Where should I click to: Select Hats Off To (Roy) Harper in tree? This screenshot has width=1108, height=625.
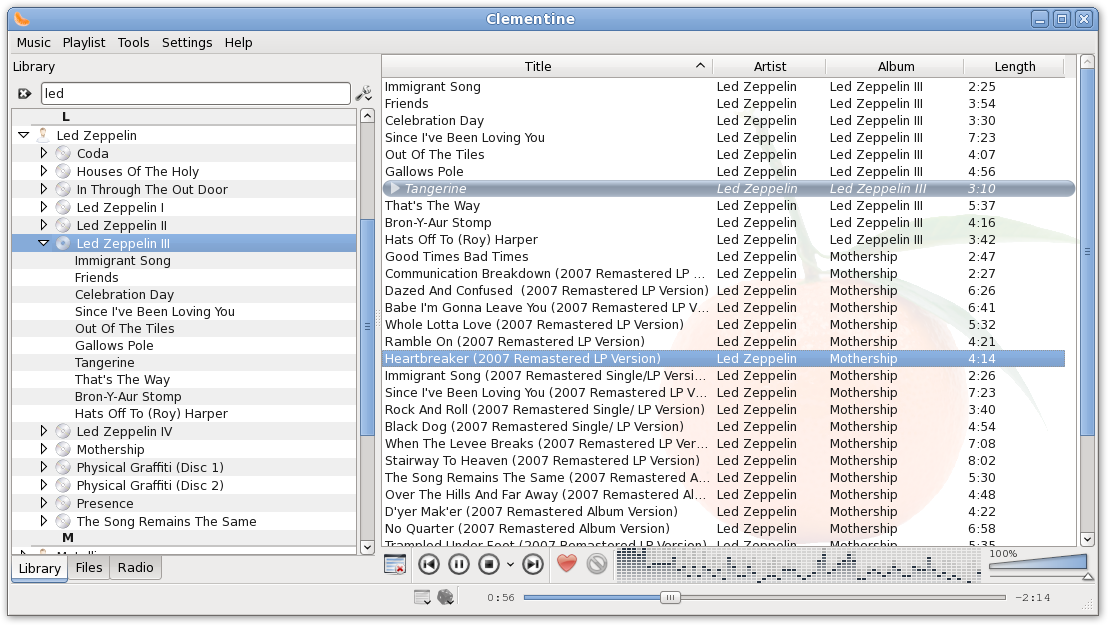coord(151,414)
